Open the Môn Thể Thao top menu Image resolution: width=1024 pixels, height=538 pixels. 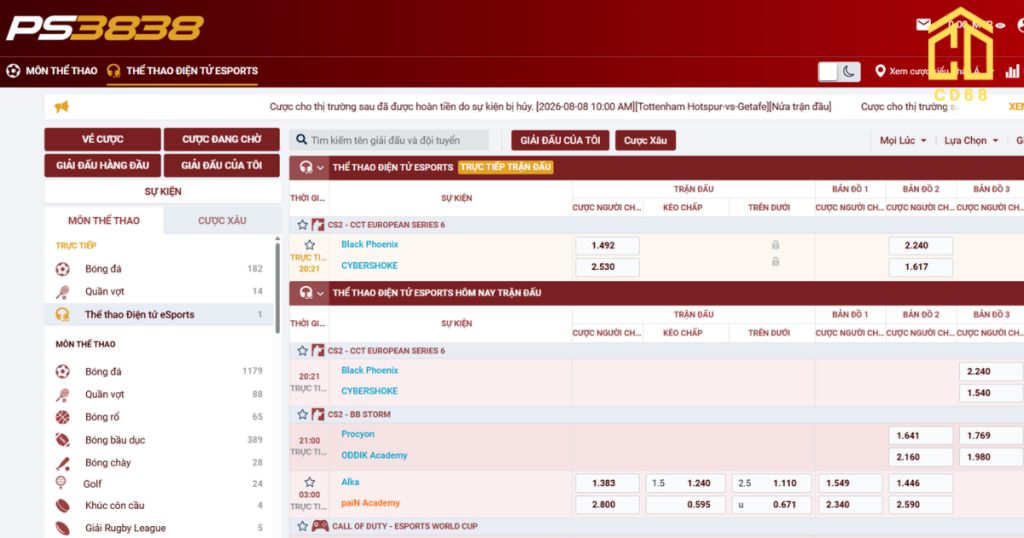[52, 71]
